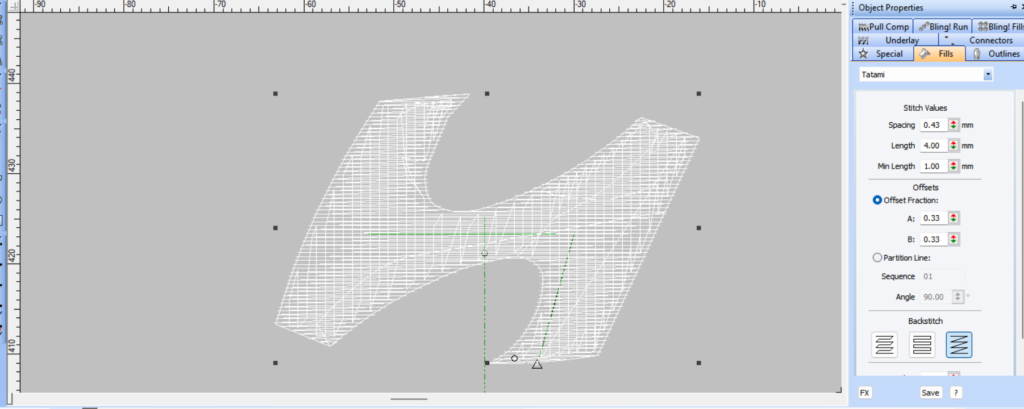Click the Min Length value field
1024x409 pixels.
click(x=934, y=166)
